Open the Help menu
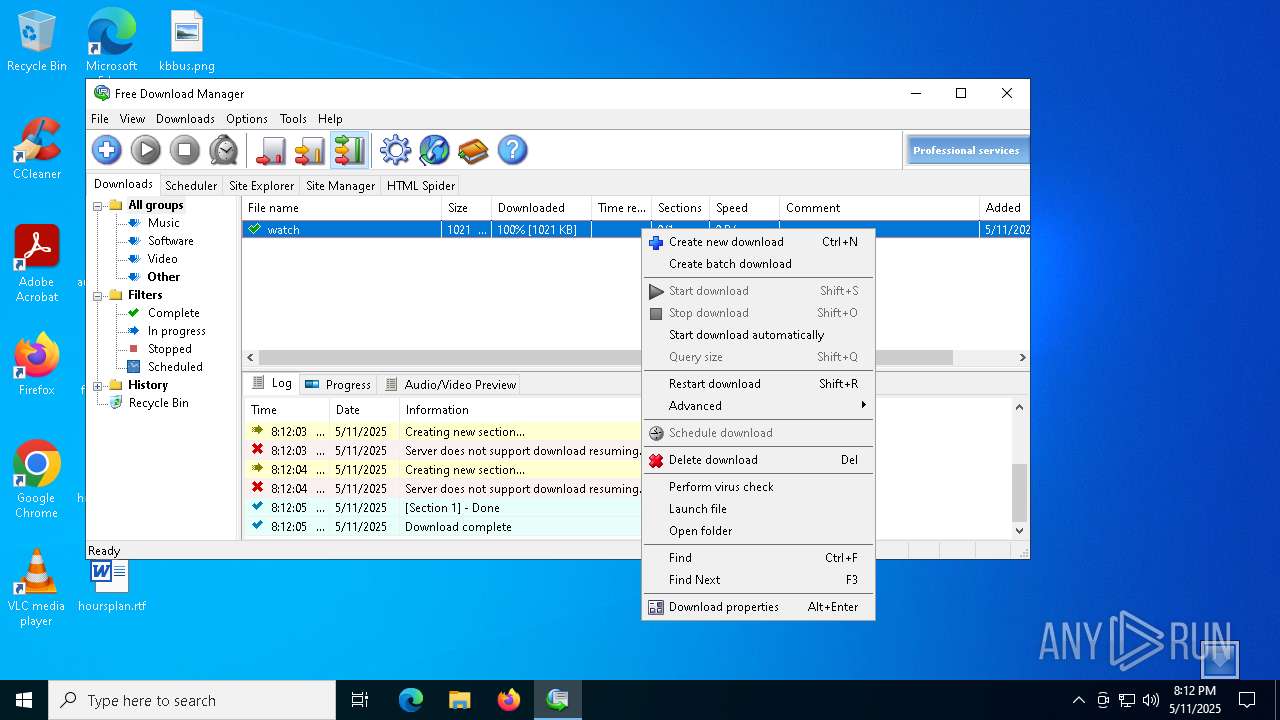 point(330,119)
